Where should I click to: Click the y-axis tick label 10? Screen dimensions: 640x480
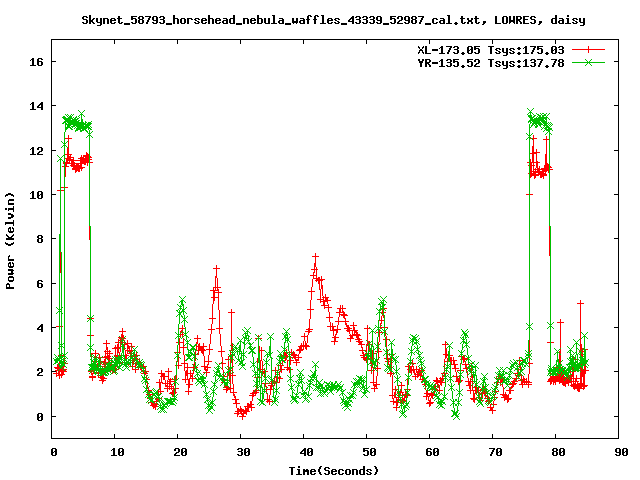click(36, 195)
